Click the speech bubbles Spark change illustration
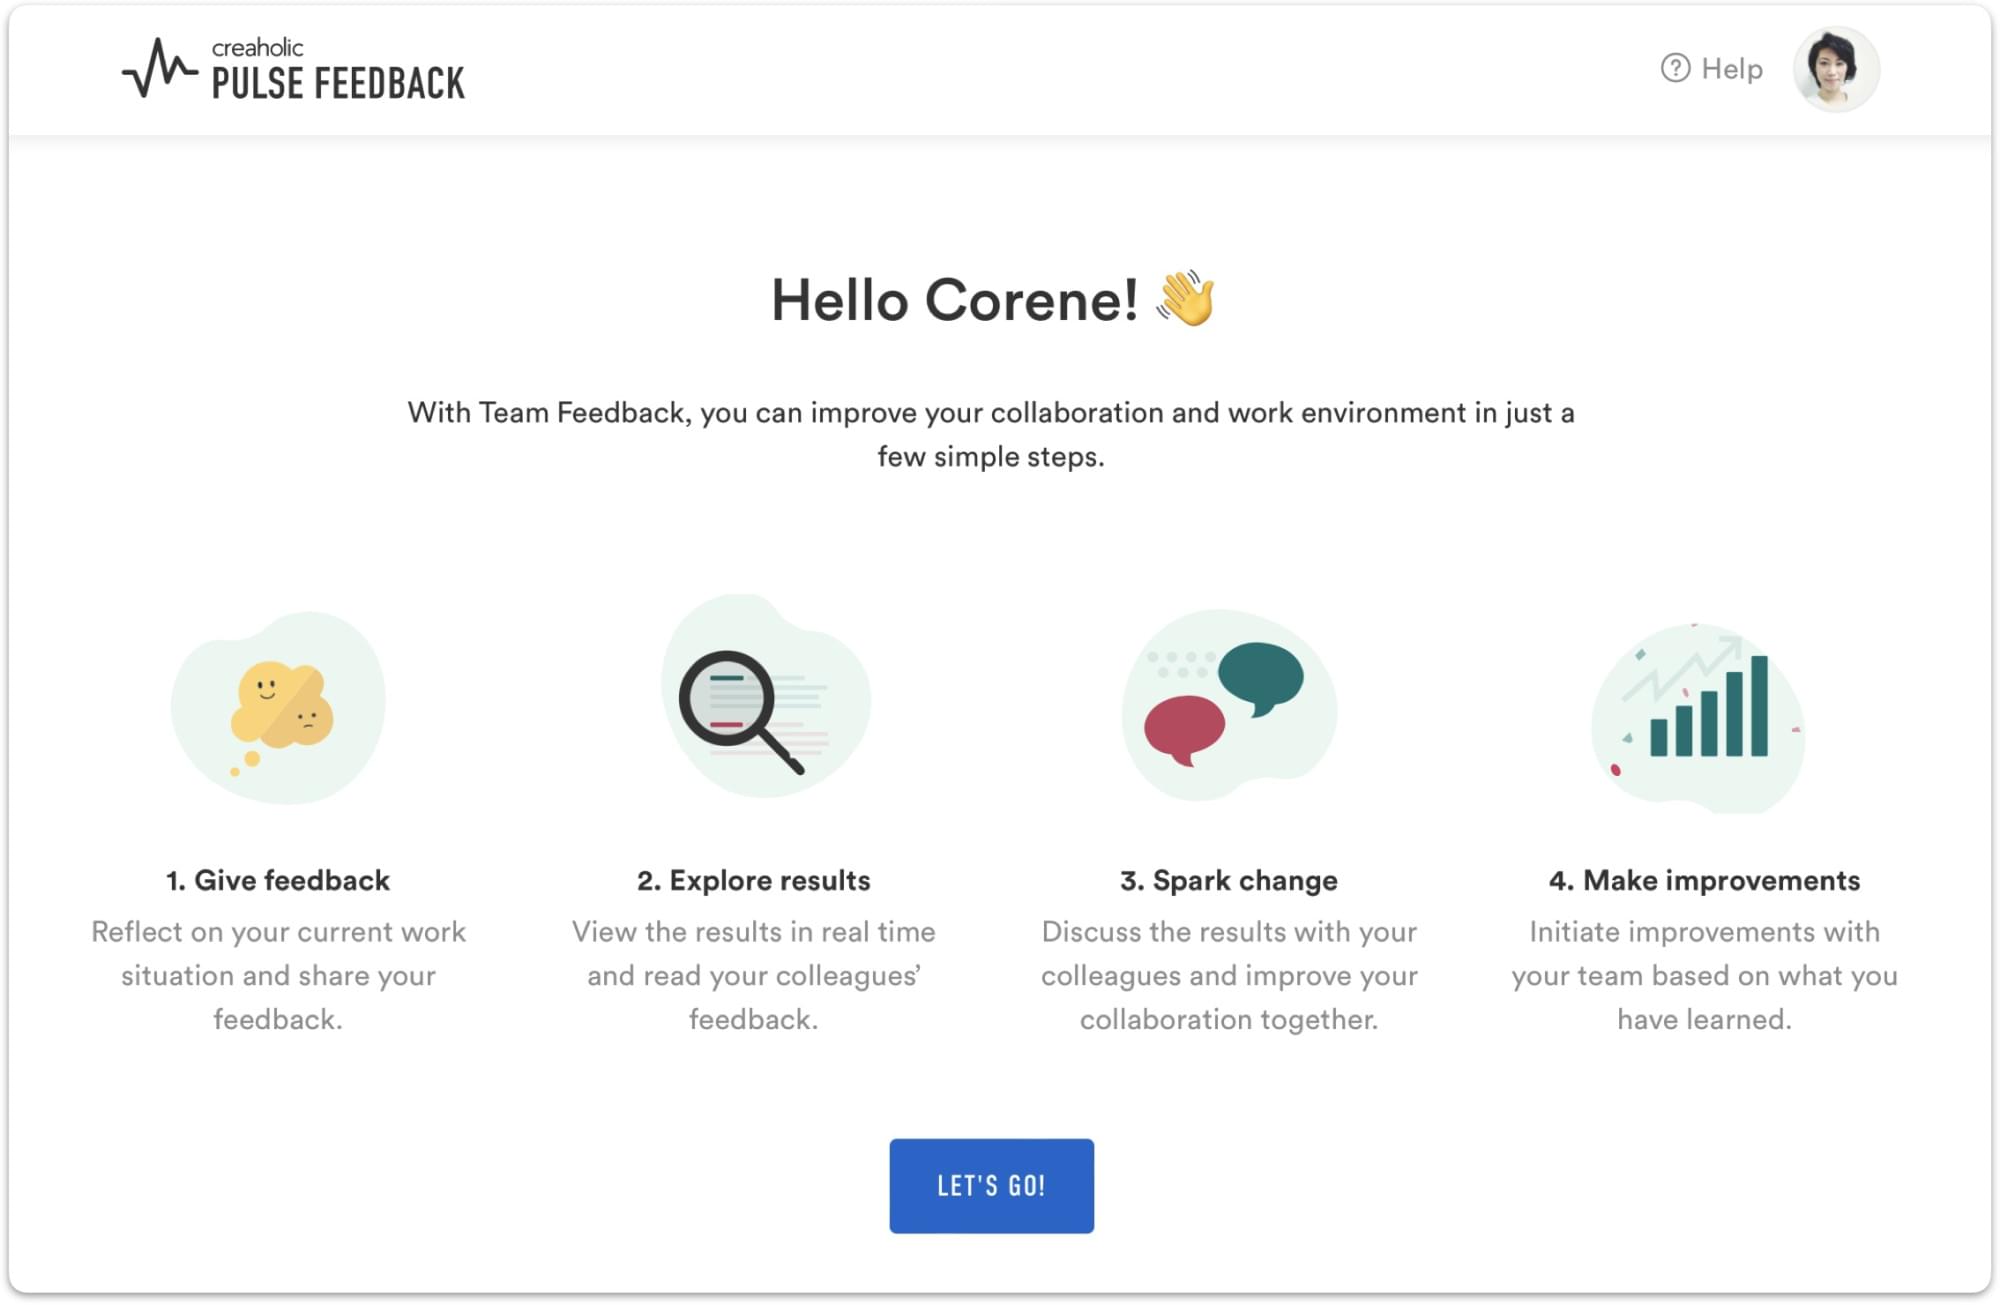Image resolution: width=2000 pixels, height=1305 pixels. click(1228, 704)
